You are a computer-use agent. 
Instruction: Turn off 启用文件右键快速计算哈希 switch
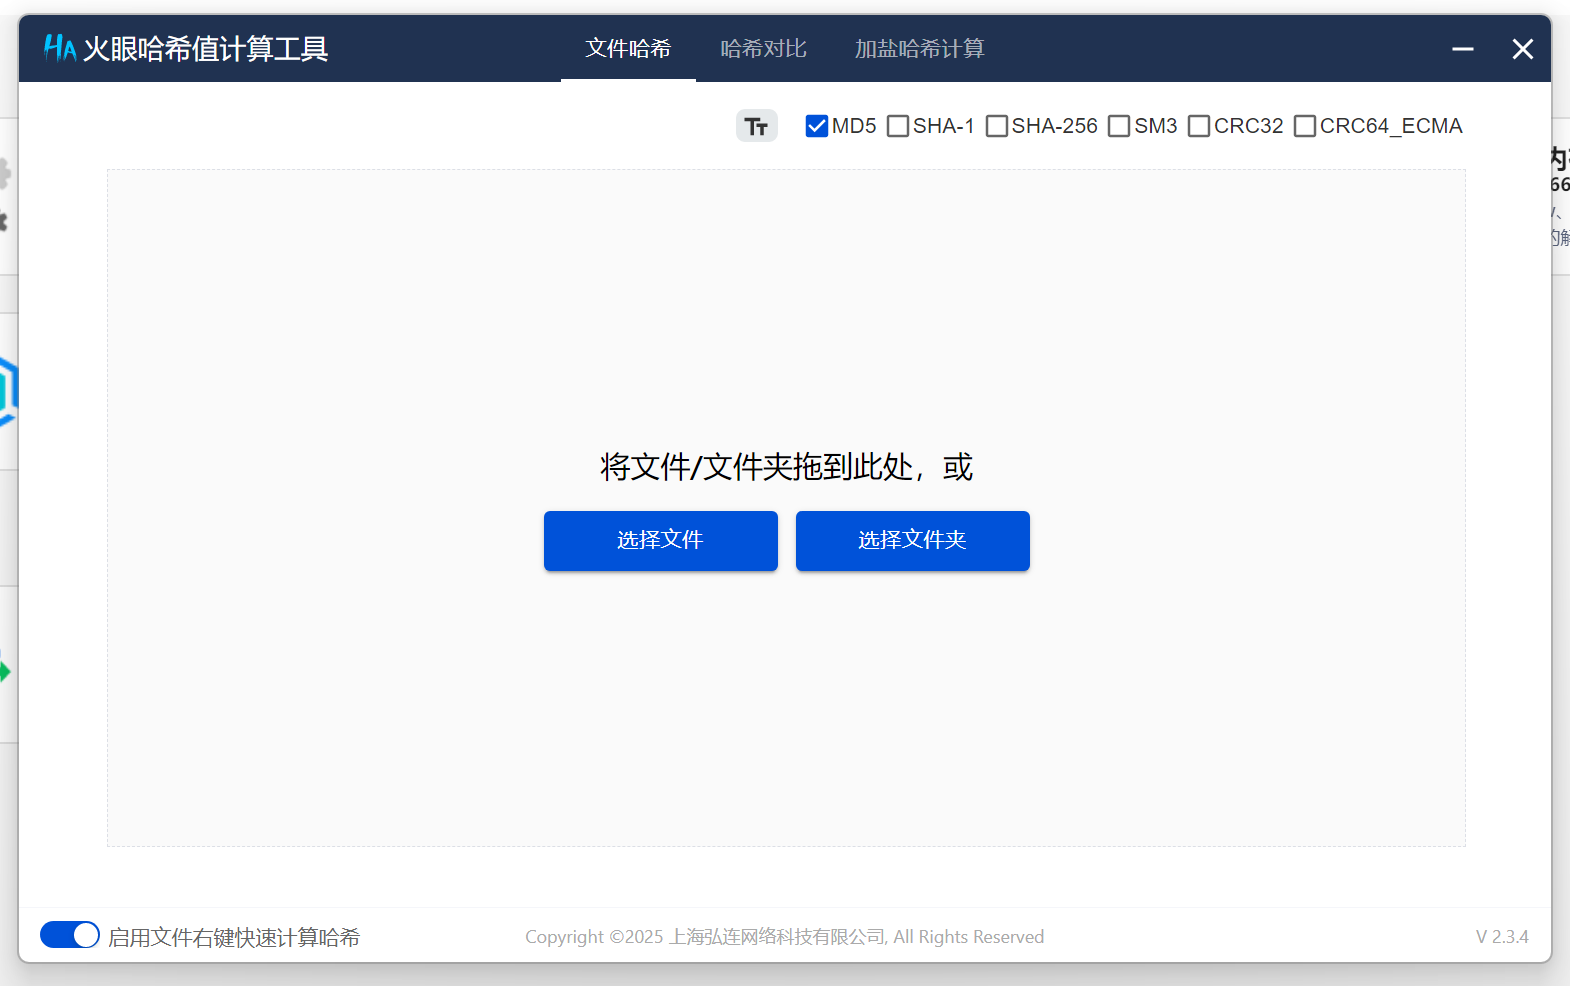point(69,935)
